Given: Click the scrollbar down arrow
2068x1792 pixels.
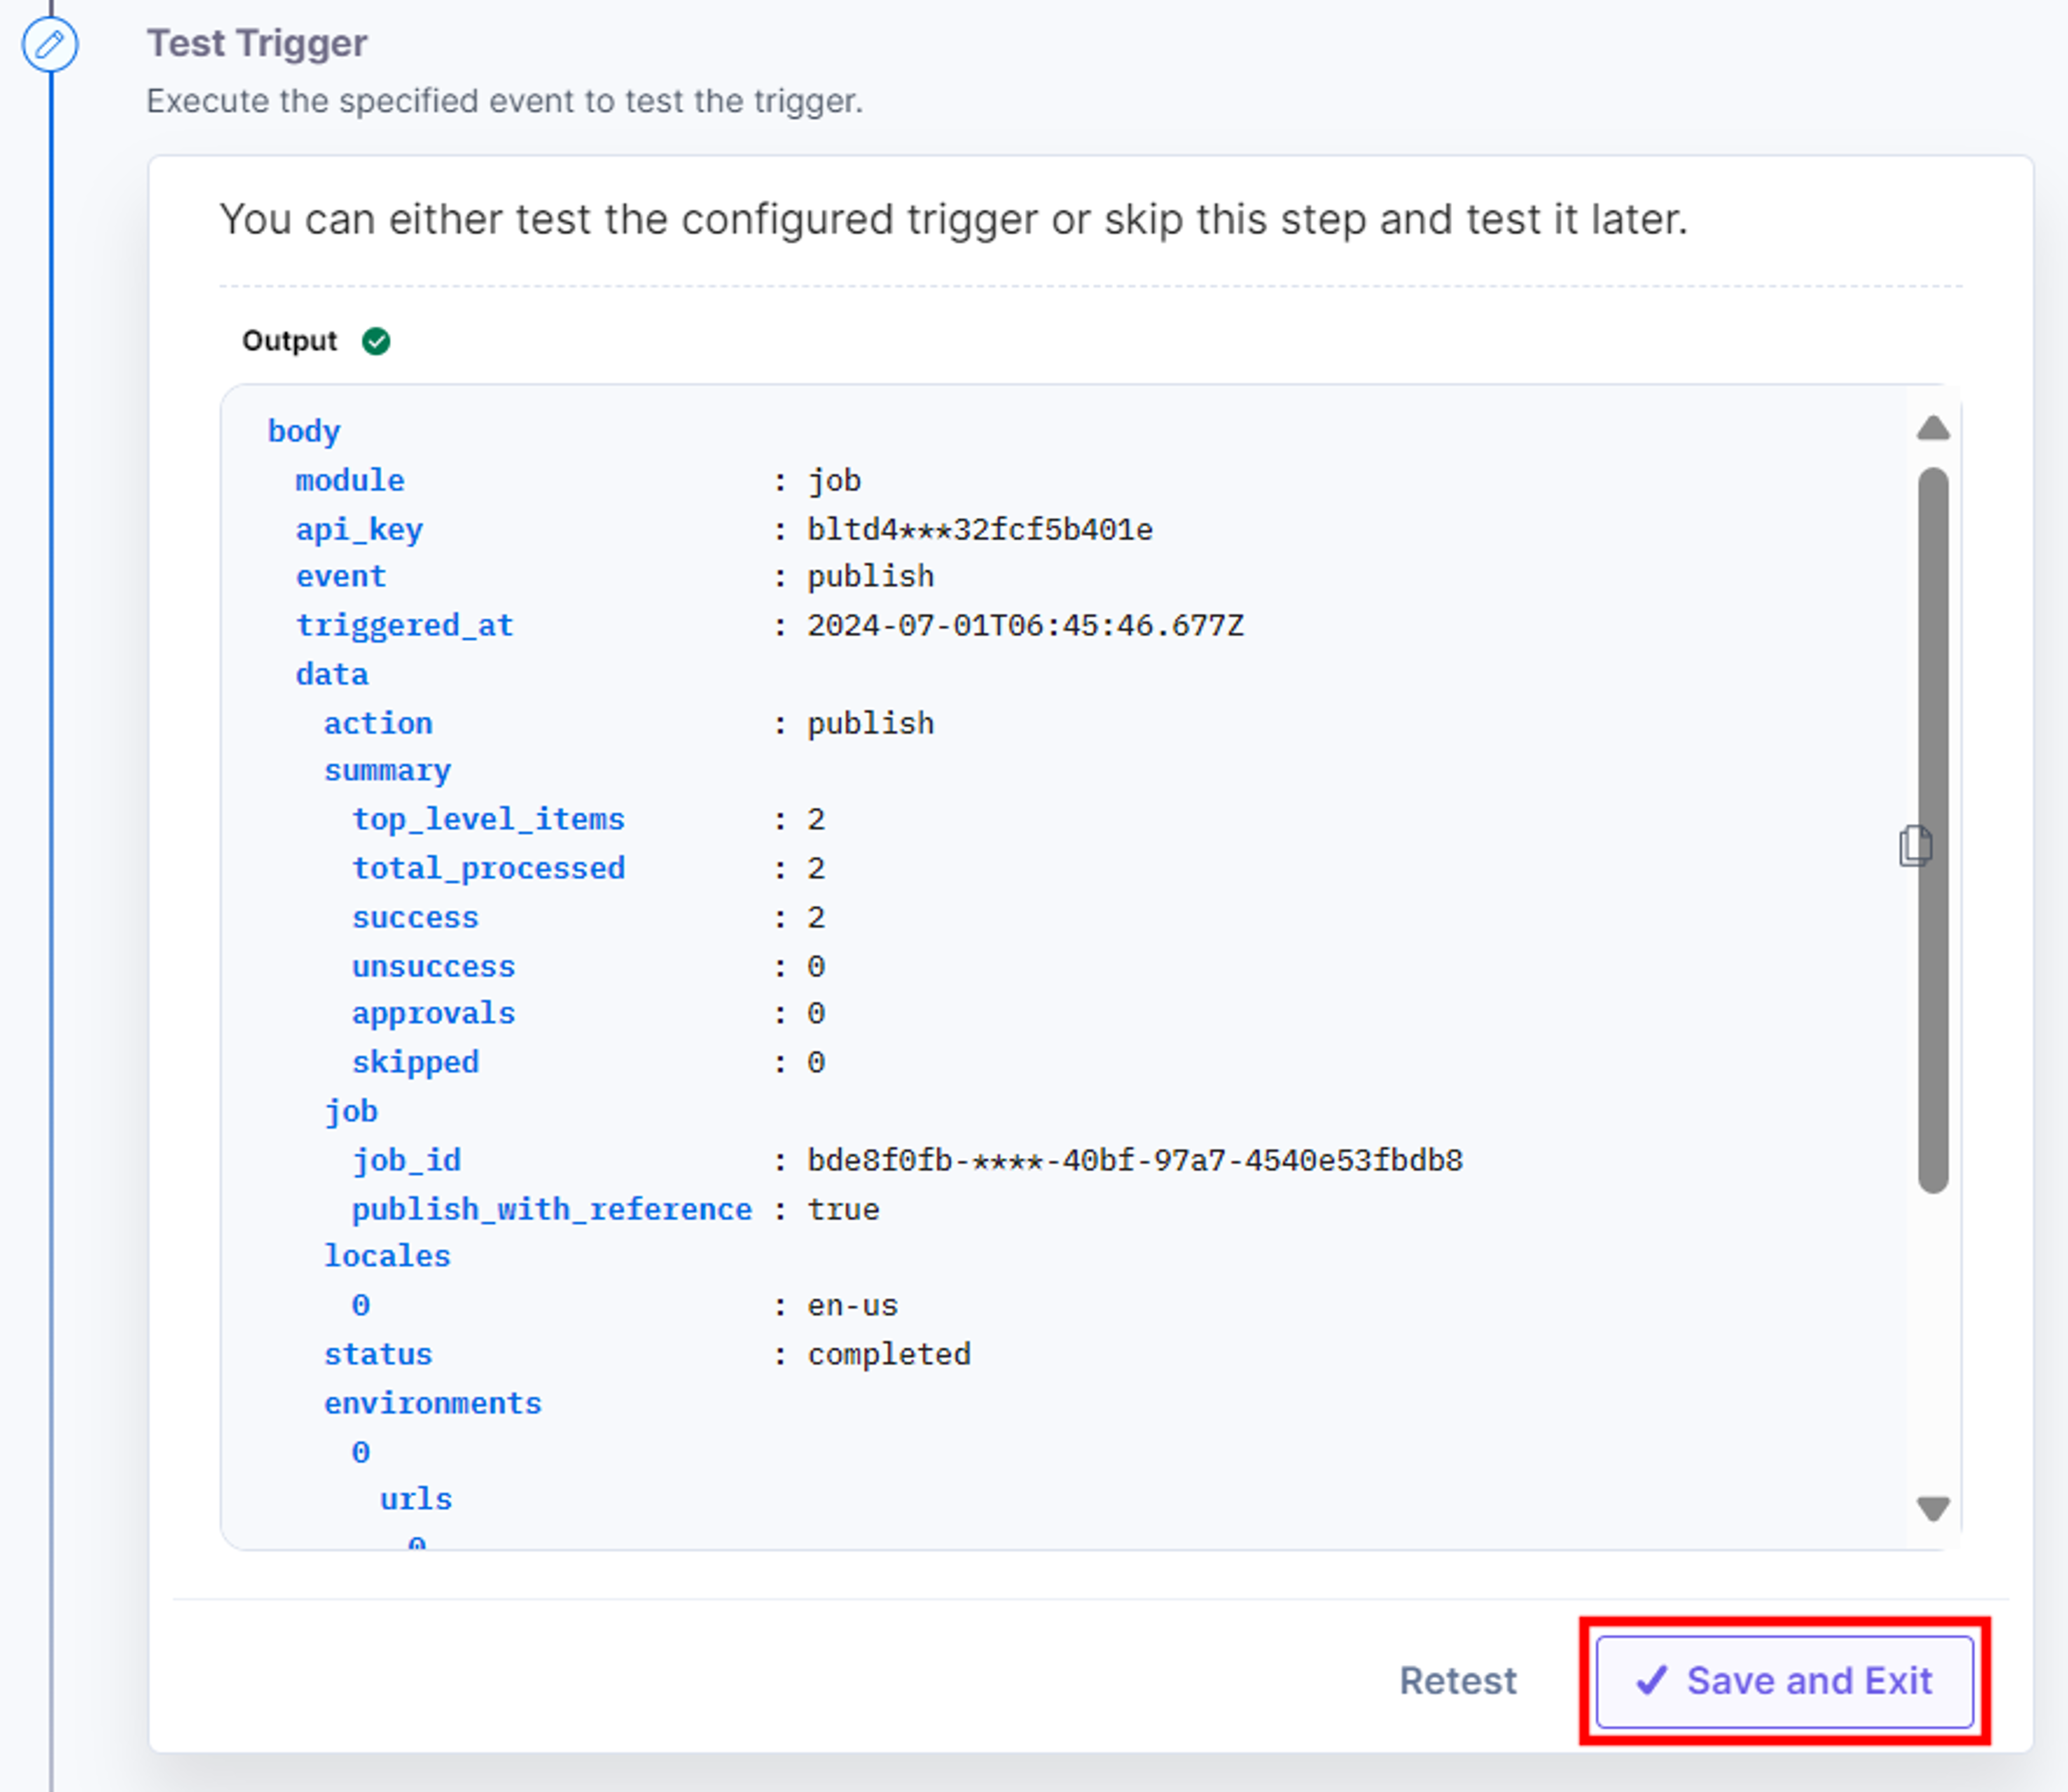Looking at the screenshot, I should click(1933, 1508).
